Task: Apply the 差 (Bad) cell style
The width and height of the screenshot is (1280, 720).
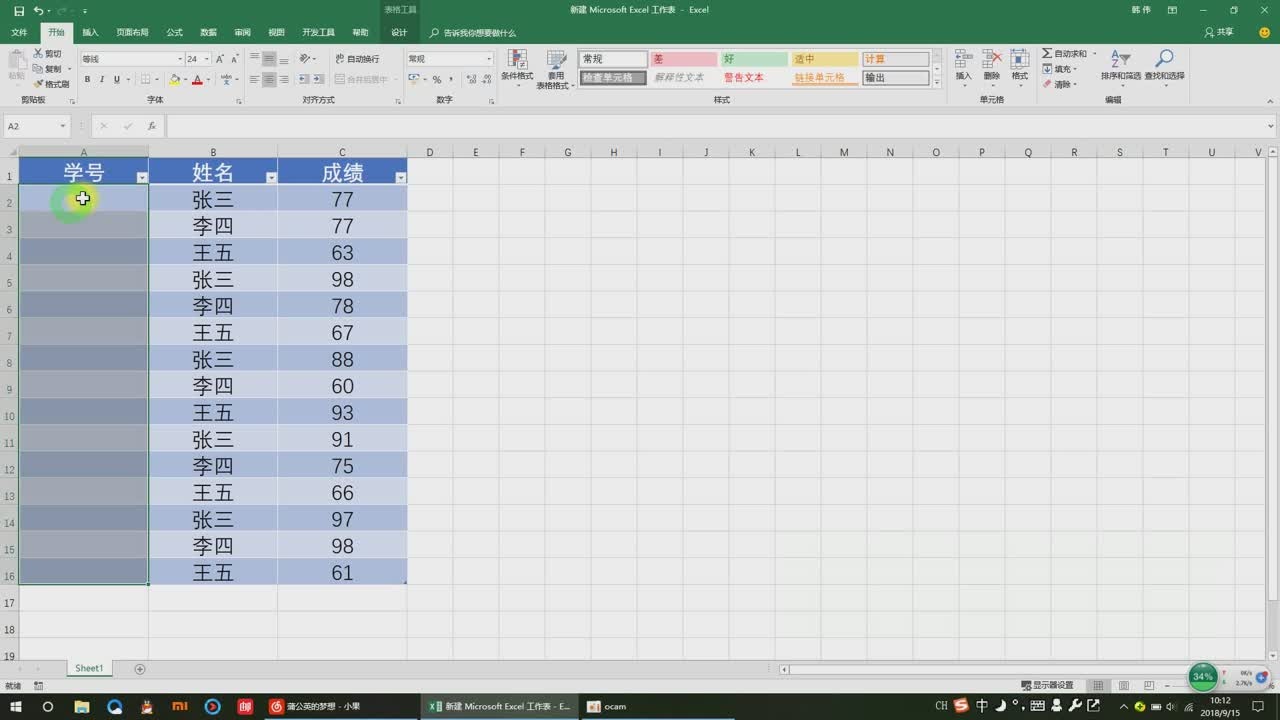Action: pyautogui.click(x=684, y=59)
